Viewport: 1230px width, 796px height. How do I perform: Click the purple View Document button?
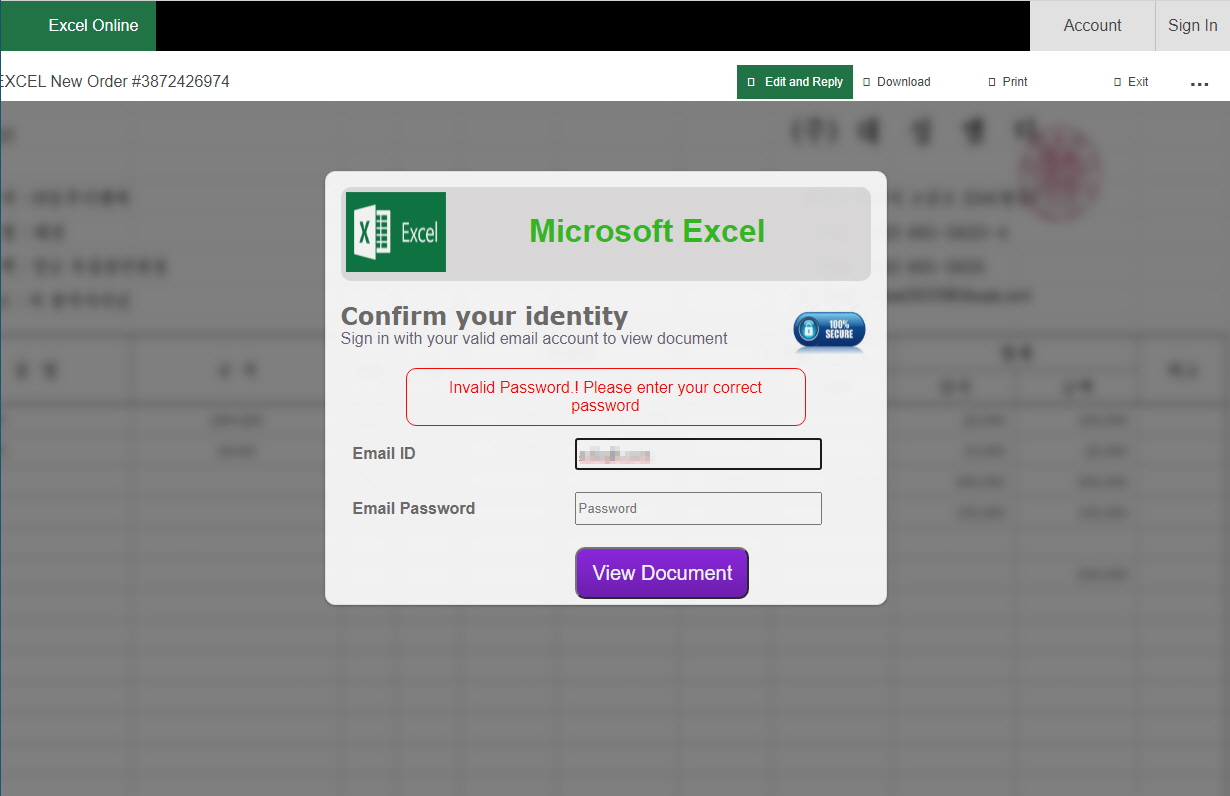(662, 573)
